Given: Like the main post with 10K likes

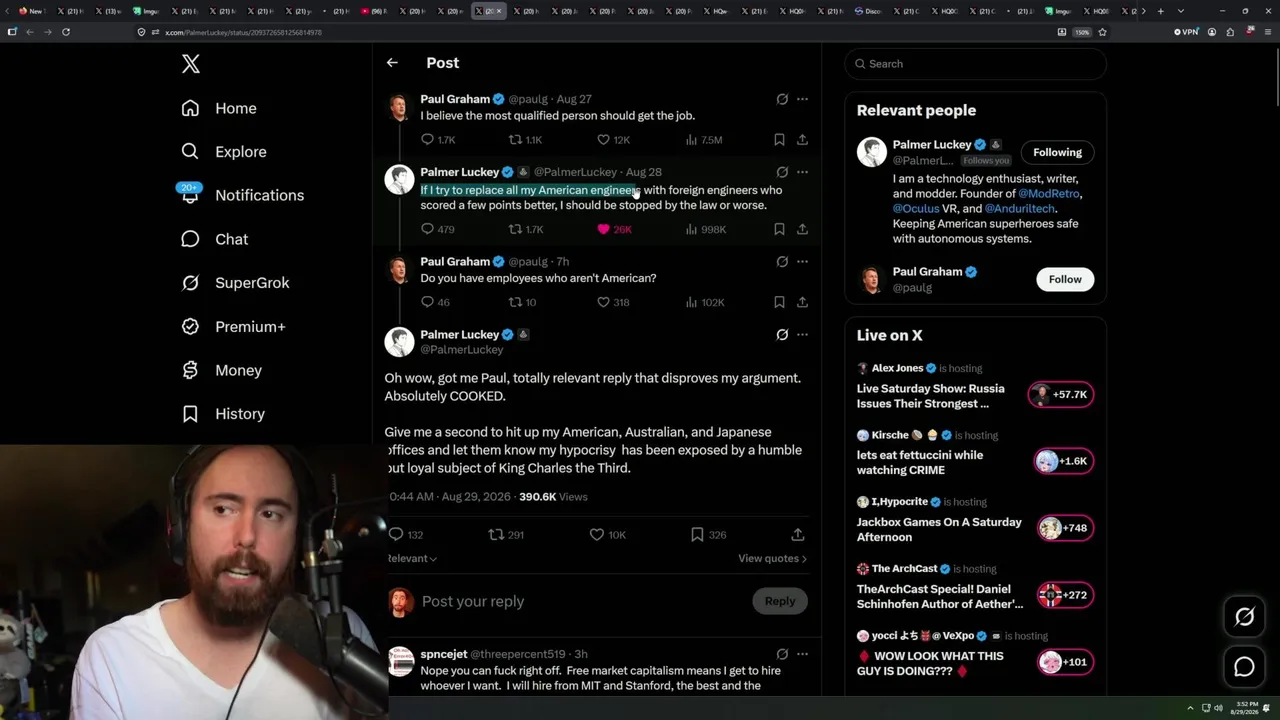Looking at the screenshot, I should [x=608, y=535].
